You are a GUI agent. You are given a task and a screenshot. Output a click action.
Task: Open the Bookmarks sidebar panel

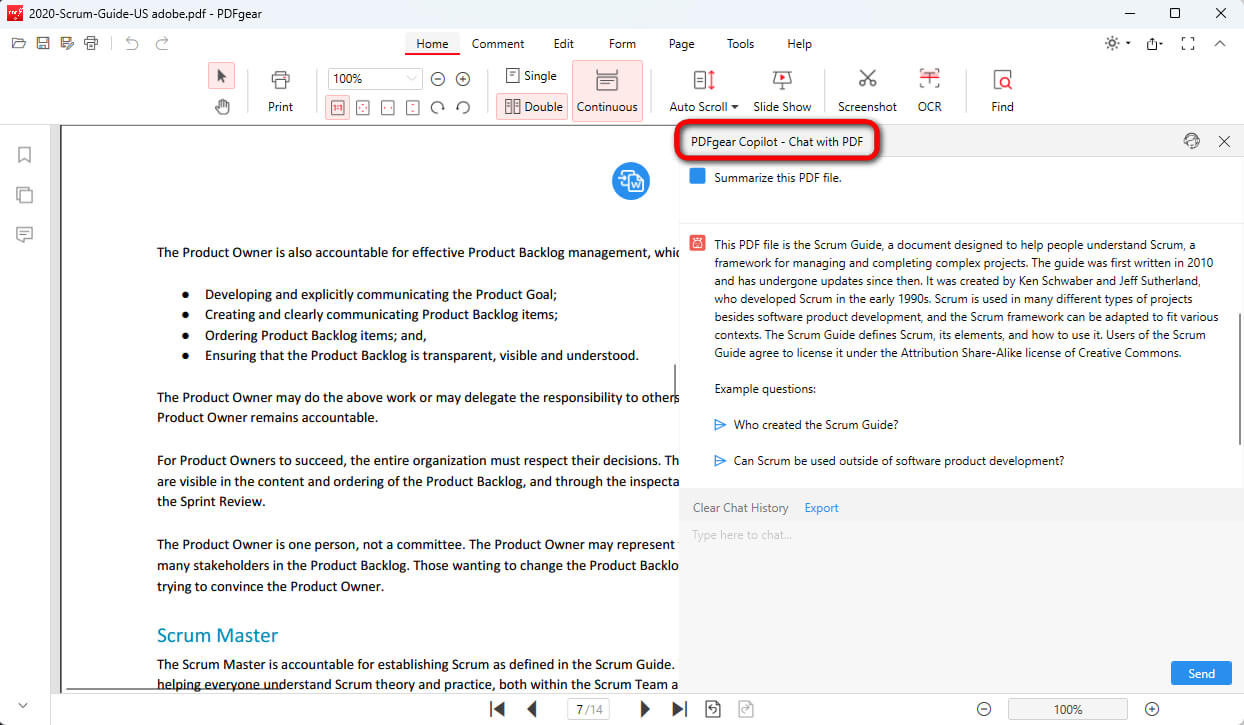pyautogui.click(x=23, y=154)
